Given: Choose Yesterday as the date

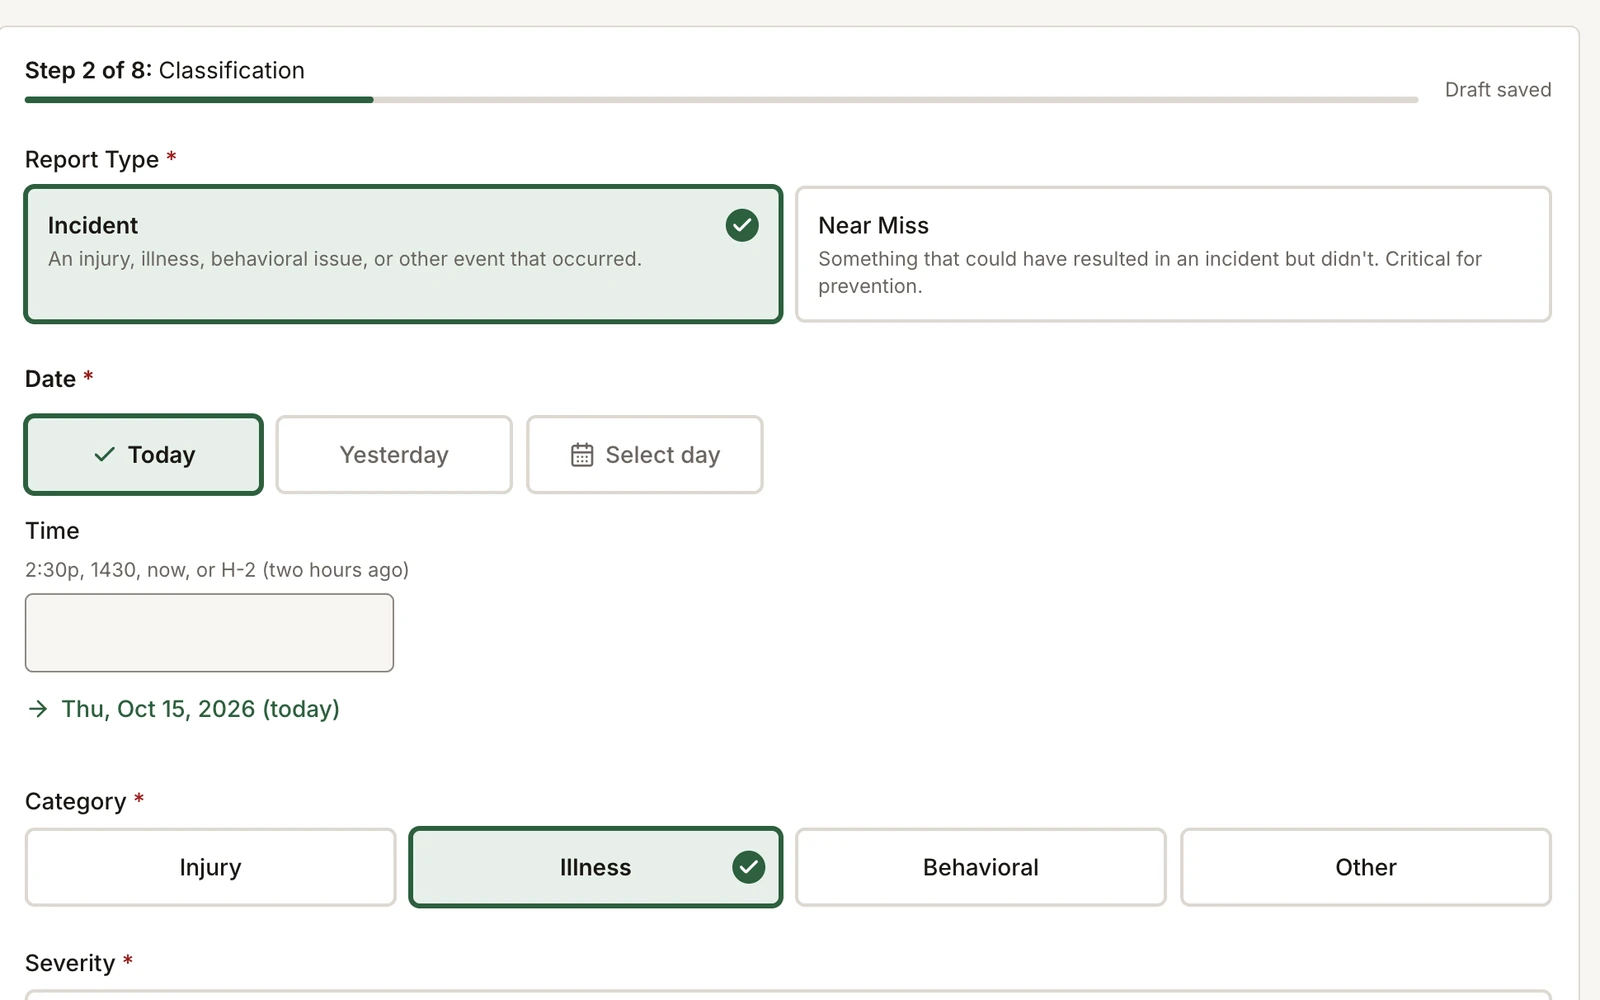Looking at the screenshot, I should tap(394, 455).
